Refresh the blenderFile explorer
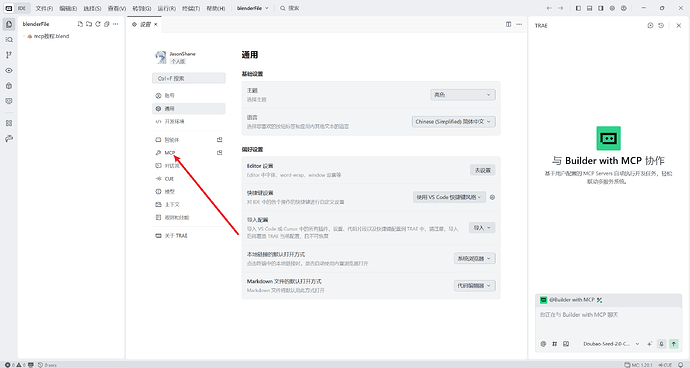The width and height of the screenshot is (690, 368). pos(98,24)
